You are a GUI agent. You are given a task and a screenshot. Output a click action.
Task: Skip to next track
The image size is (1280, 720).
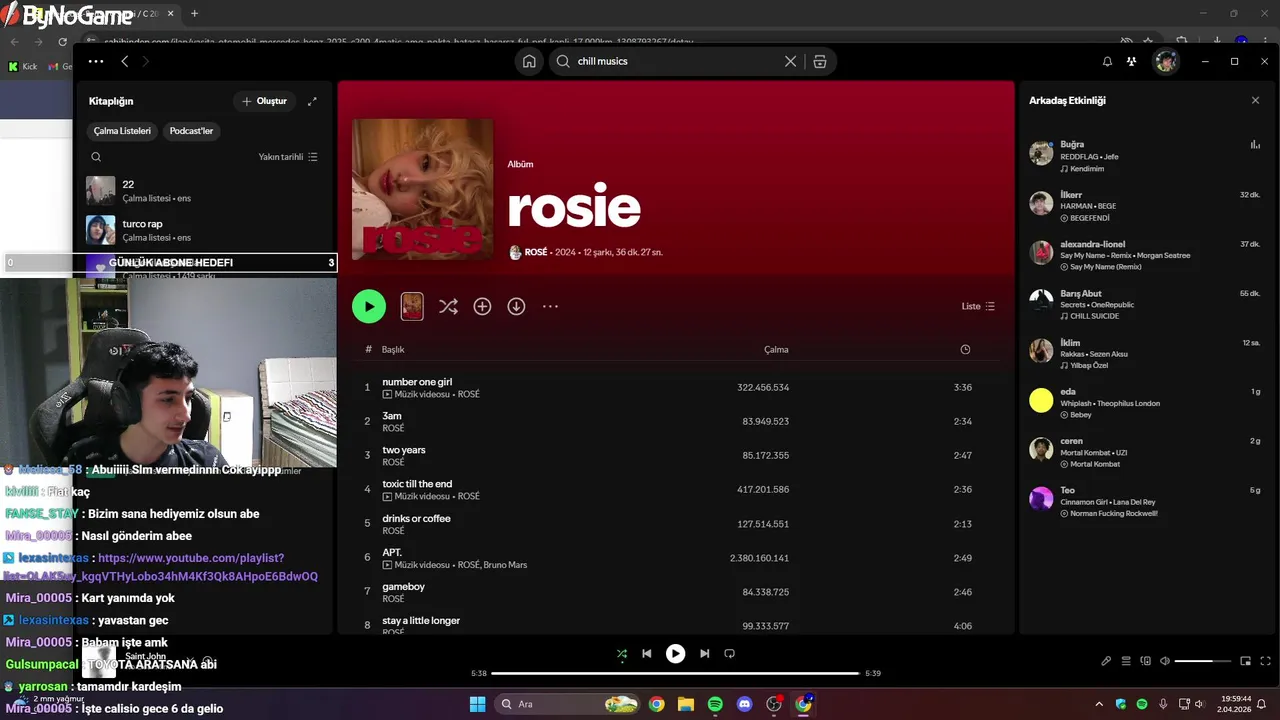coord(704,653)
